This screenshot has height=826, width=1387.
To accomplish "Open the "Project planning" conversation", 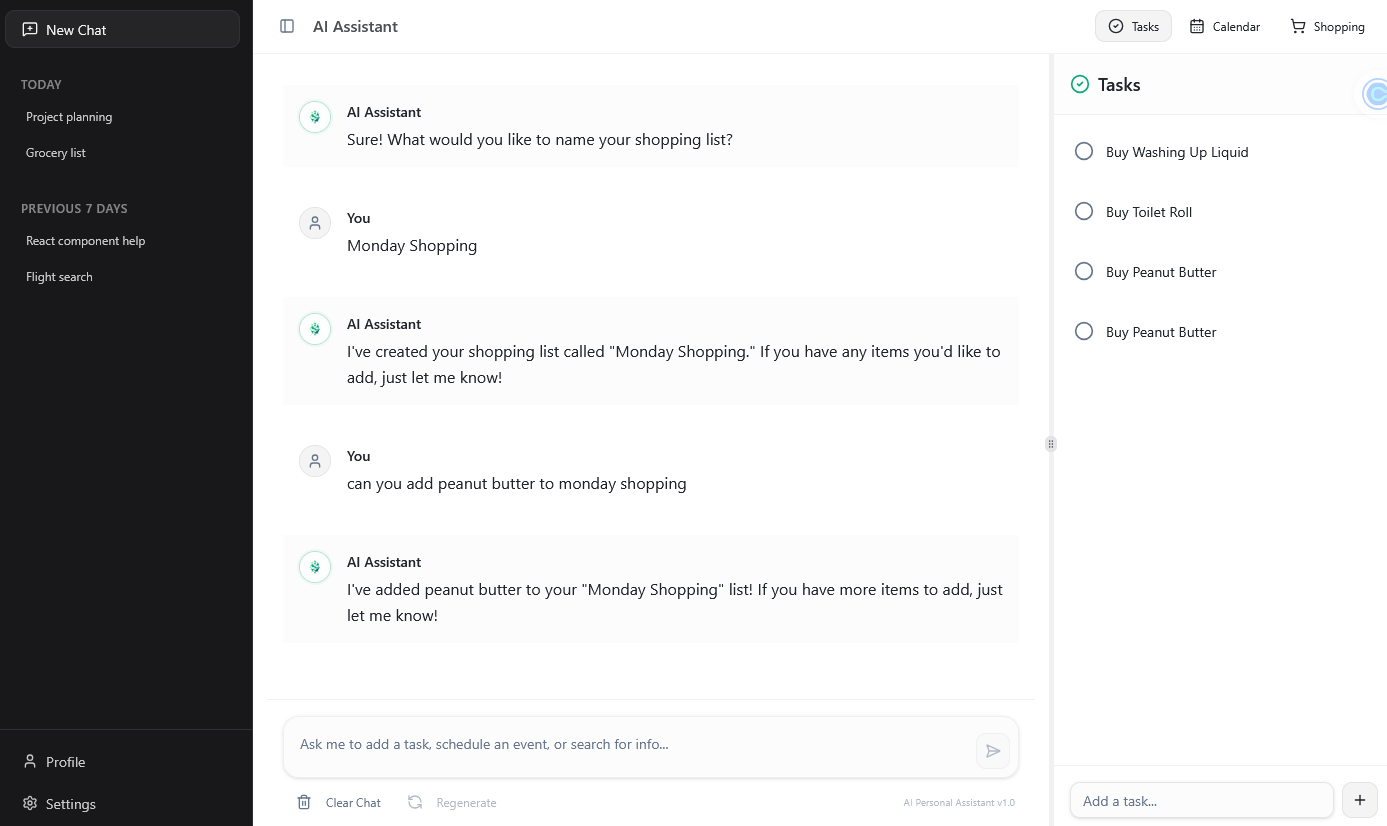I will tap(69, 117).
